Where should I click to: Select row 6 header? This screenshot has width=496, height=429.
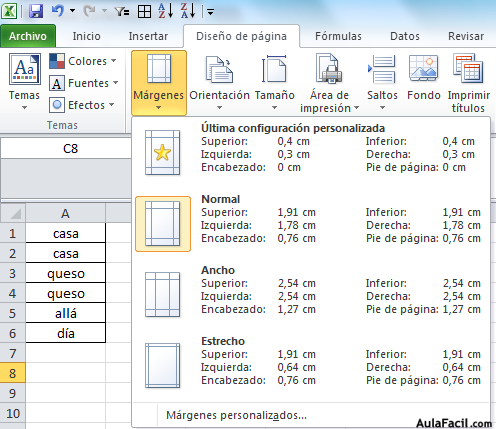13,333
